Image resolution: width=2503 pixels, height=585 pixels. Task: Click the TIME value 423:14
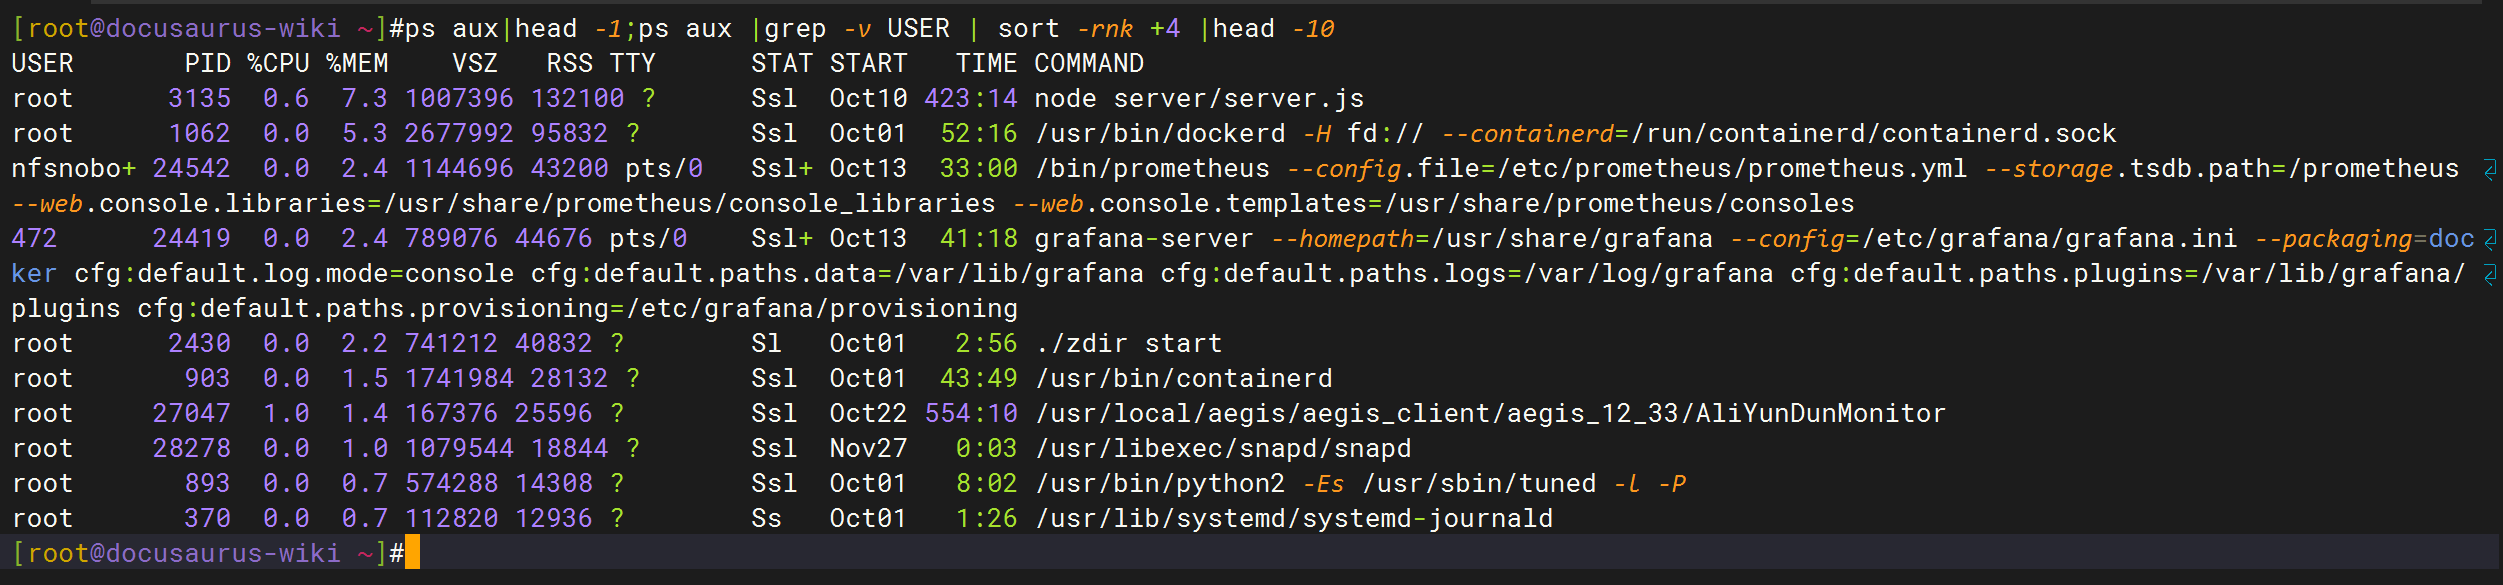tap(971, 99)
